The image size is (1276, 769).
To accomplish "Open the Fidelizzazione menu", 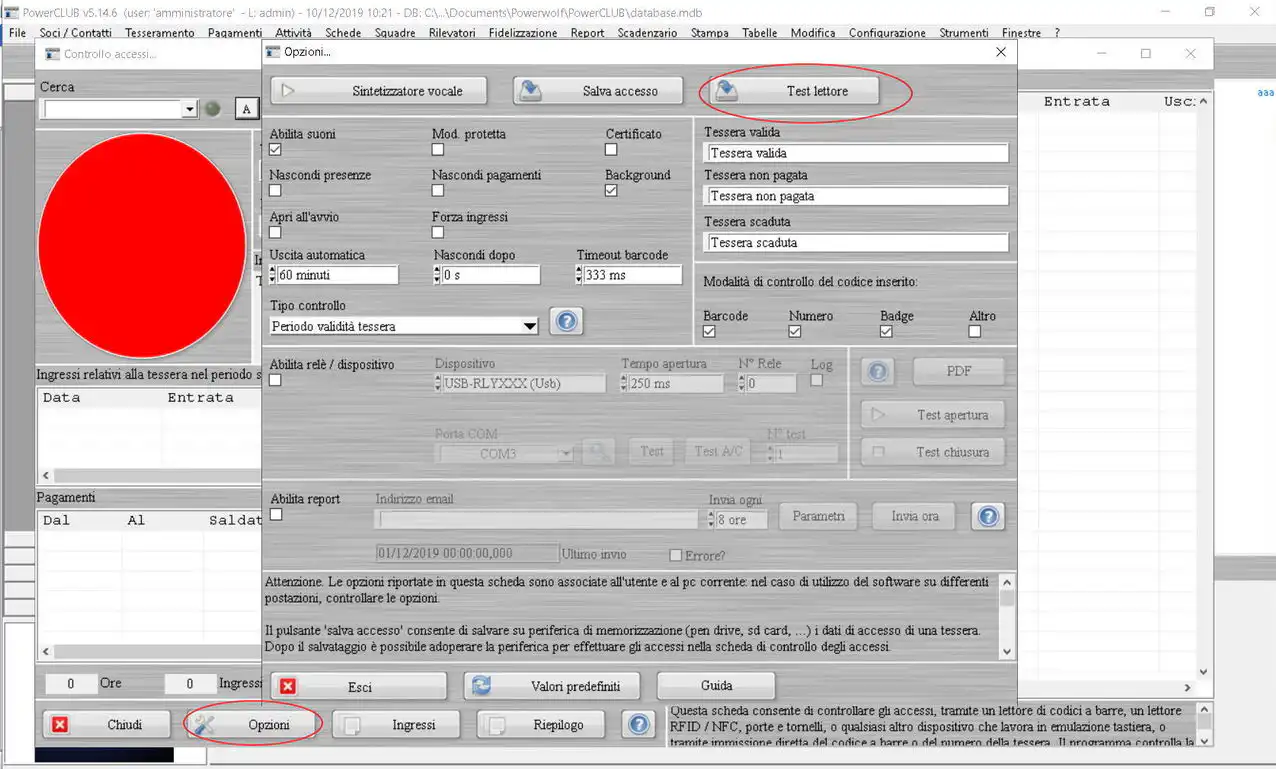I will [x=523, y=33].
